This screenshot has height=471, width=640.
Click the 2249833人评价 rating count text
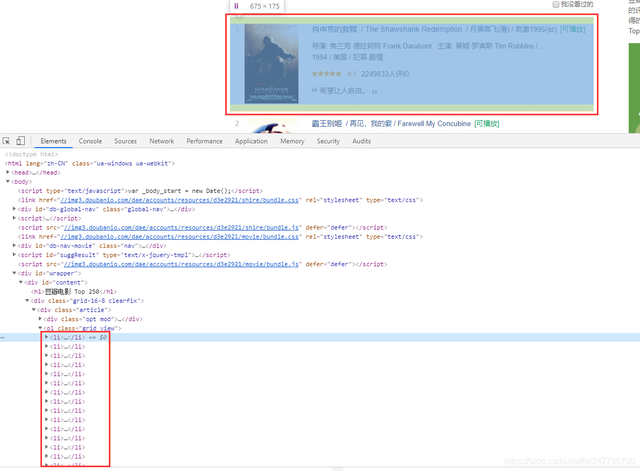tap(385, 74)
